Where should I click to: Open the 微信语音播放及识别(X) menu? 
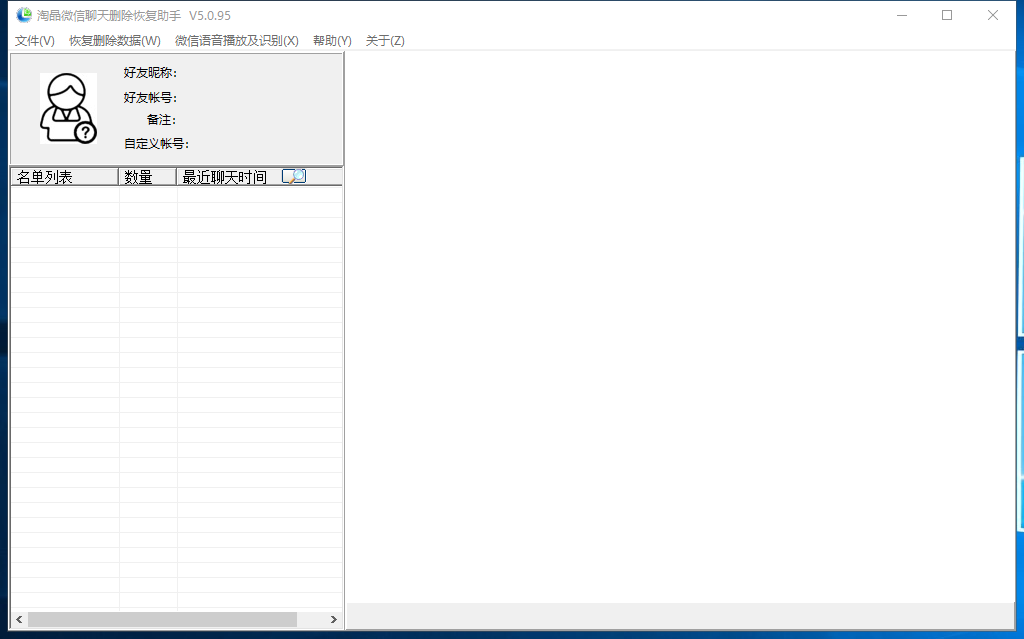pos(236,41)
